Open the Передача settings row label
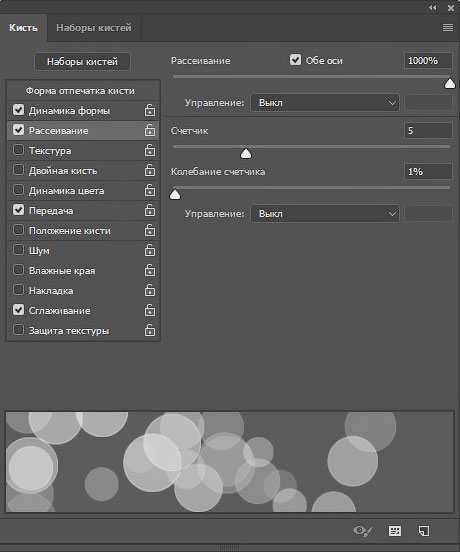The image size is (460, 552). (x=51, y=211)
